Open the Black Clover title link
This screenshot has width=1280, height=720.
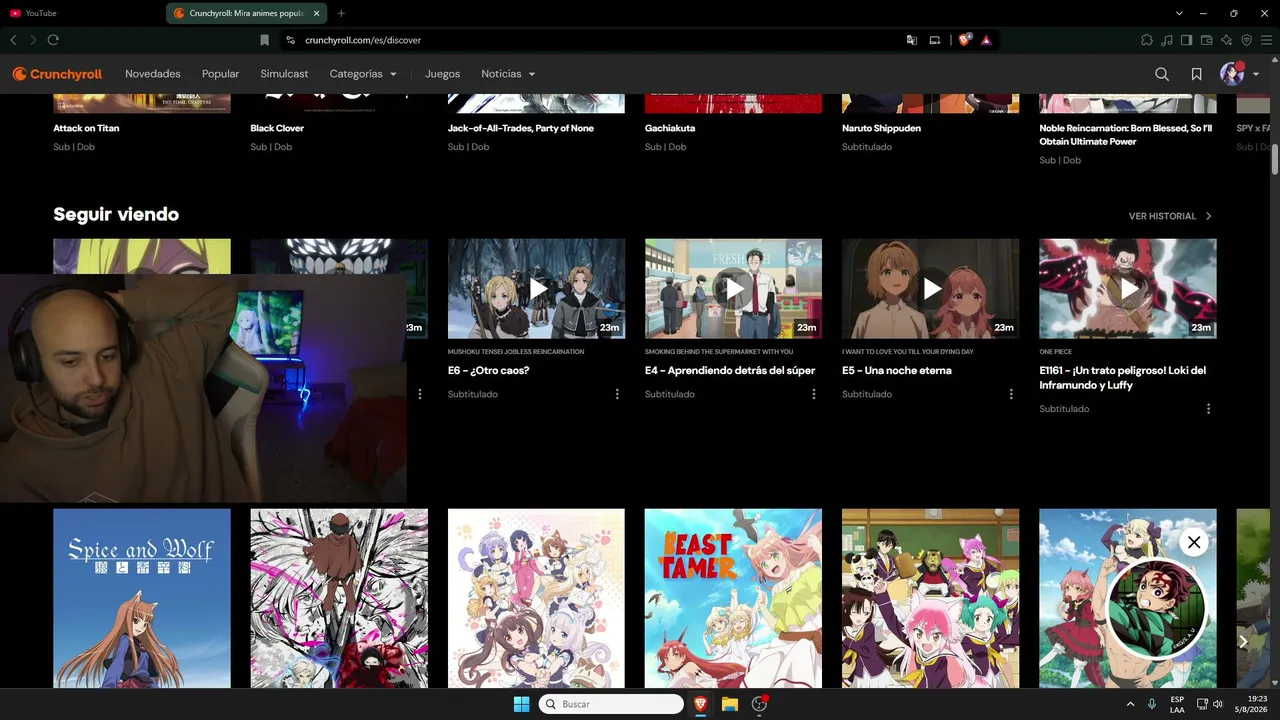pyautogui.click(x=277, y=128)
